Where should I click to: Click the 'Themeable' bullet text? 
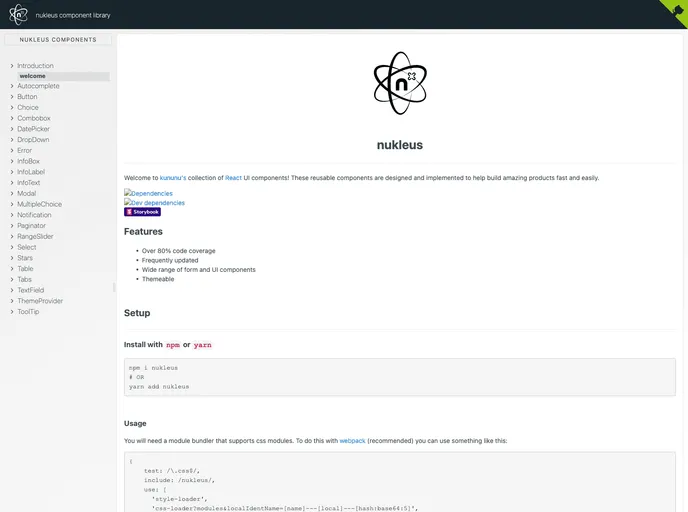click(158, 279)
